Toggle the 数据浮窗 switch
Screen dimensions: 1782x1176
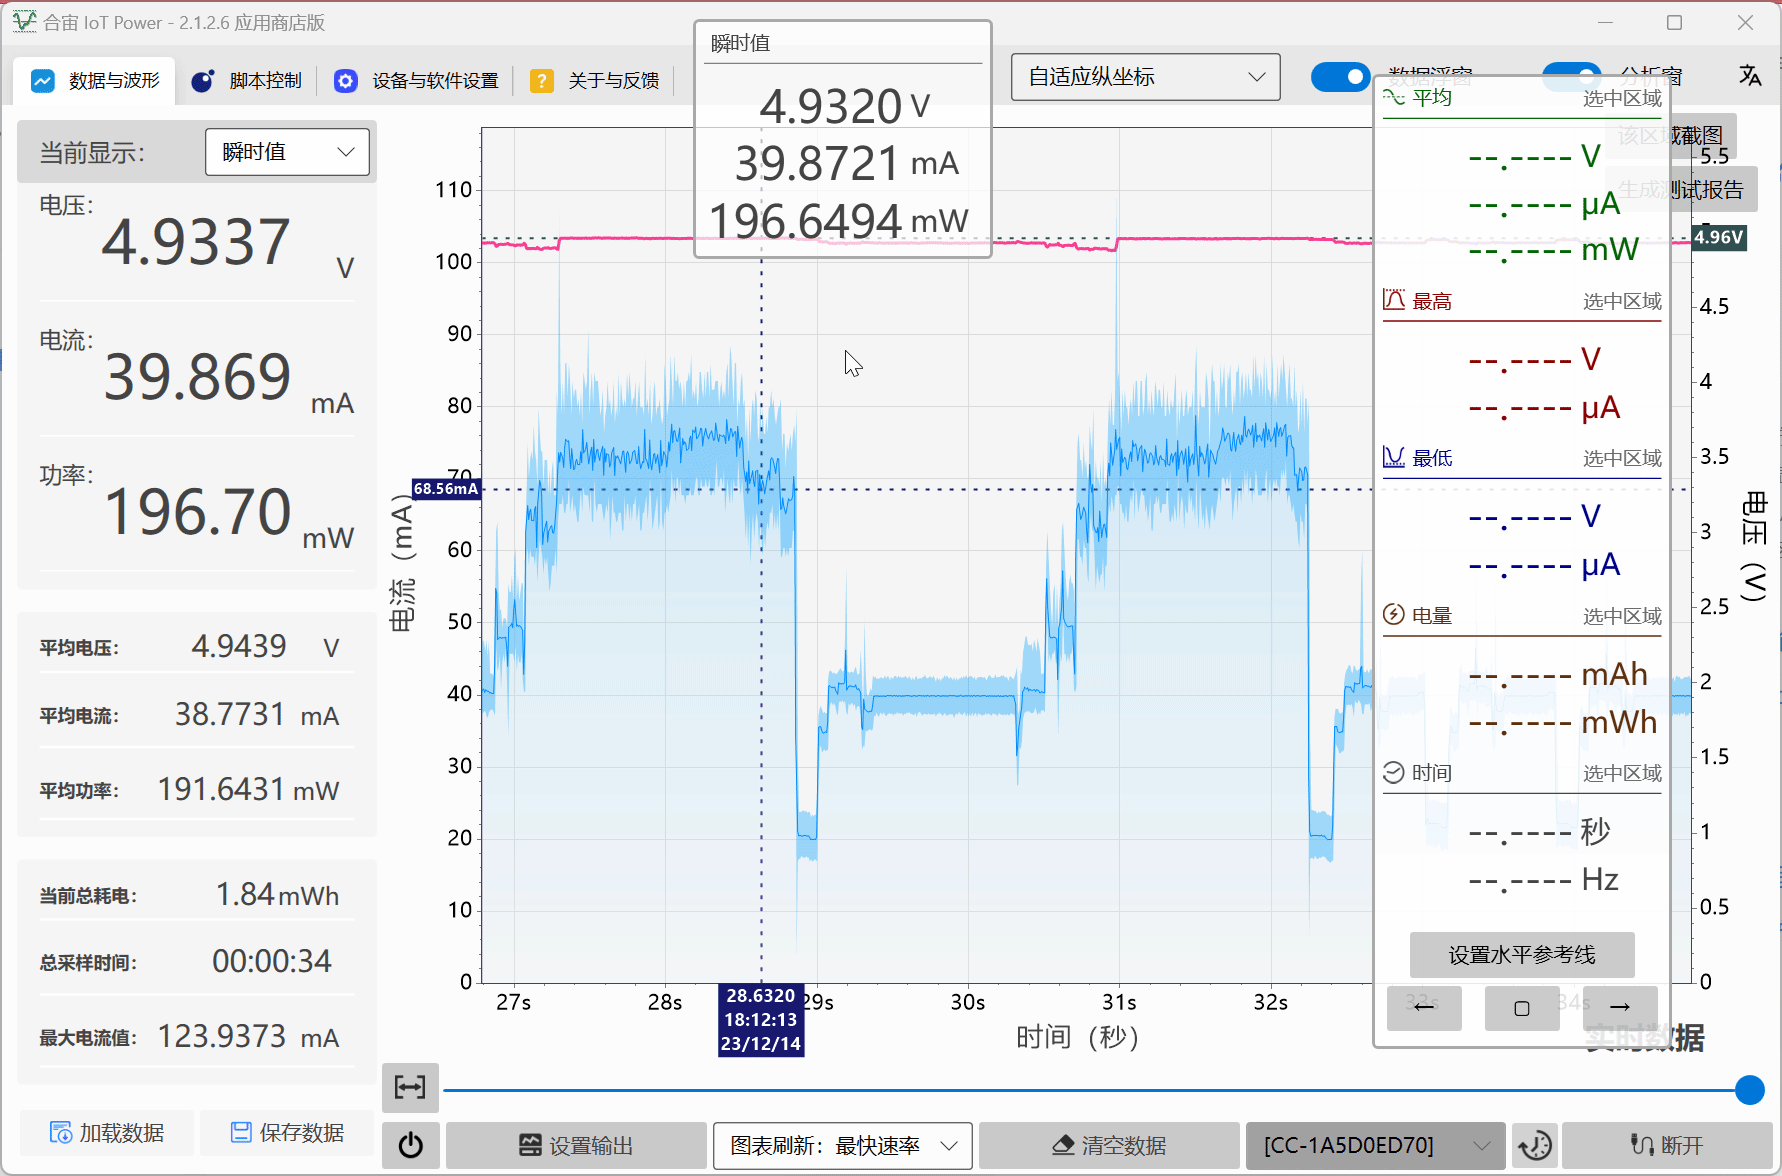point(1340,77)
